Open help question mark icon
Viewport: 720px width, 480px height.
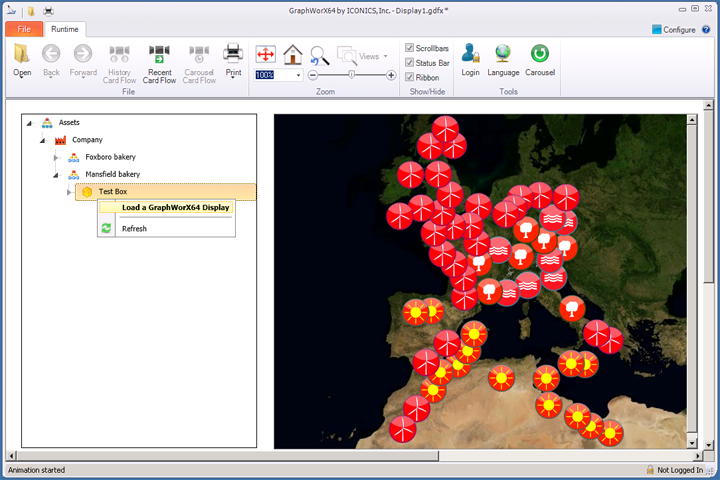[x=706, y=29]
